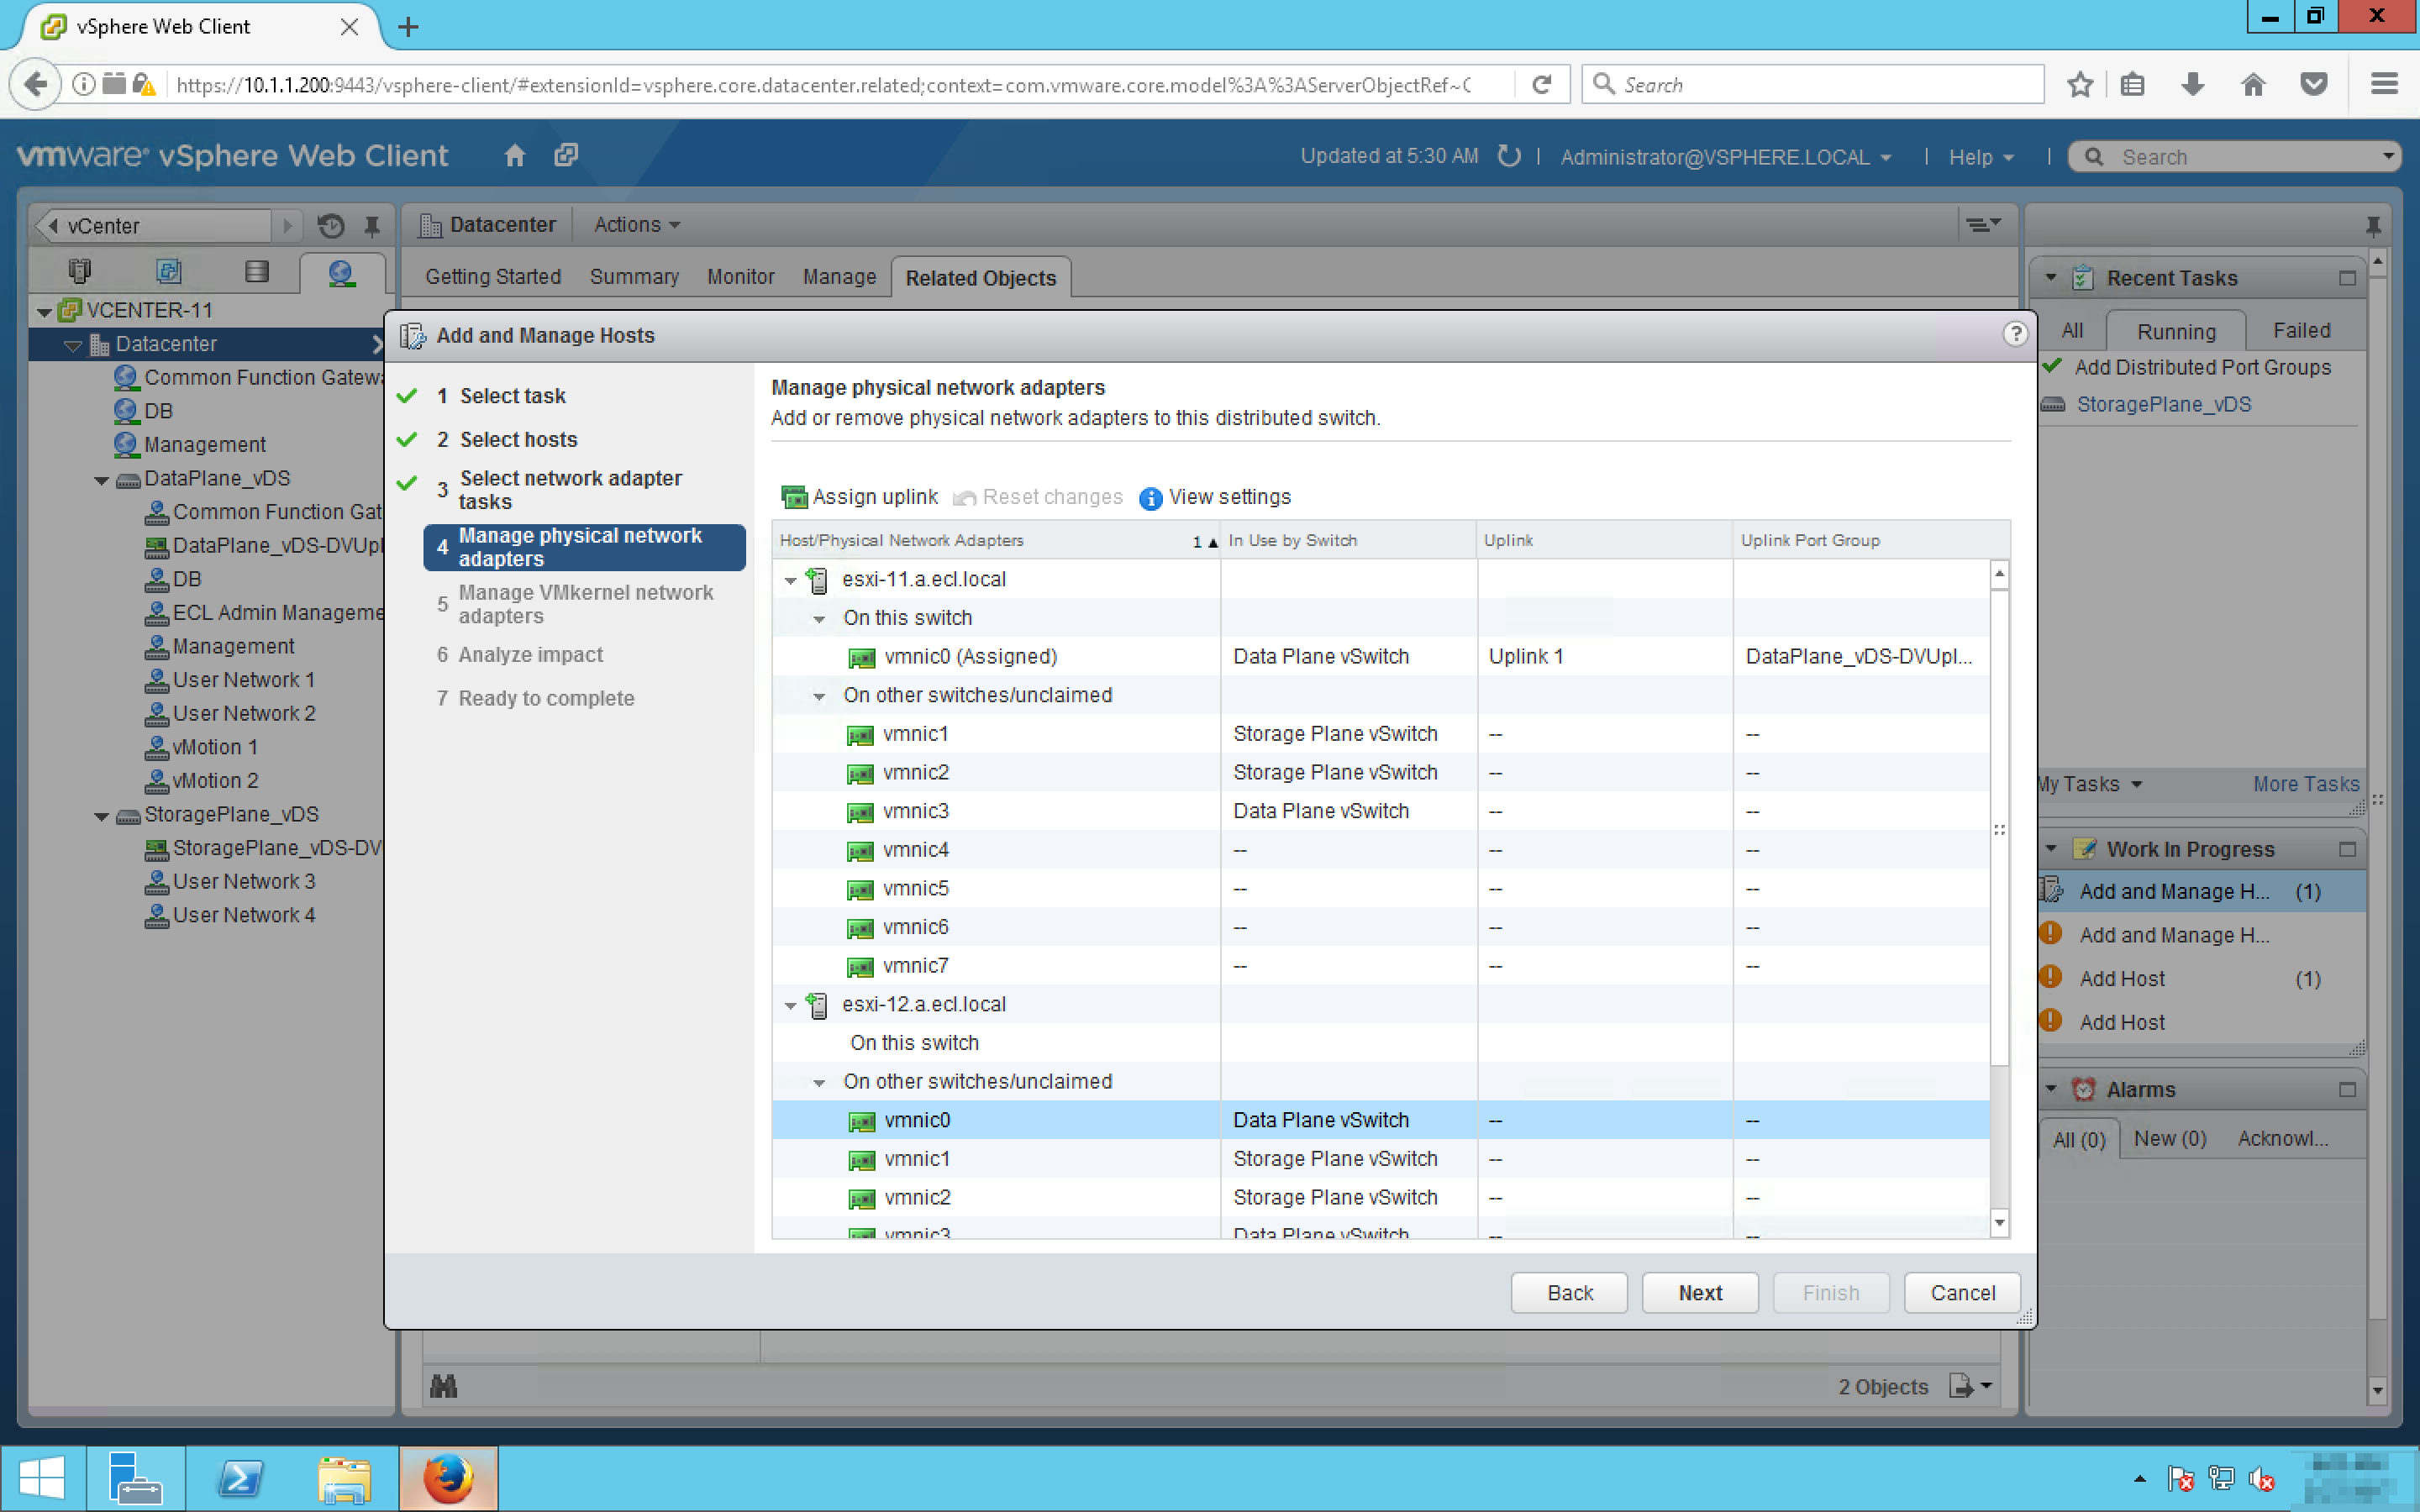Viewport: 2420px width, 1512px height.
Task: Open View settings info icon
Action: tap(1150, 498)
